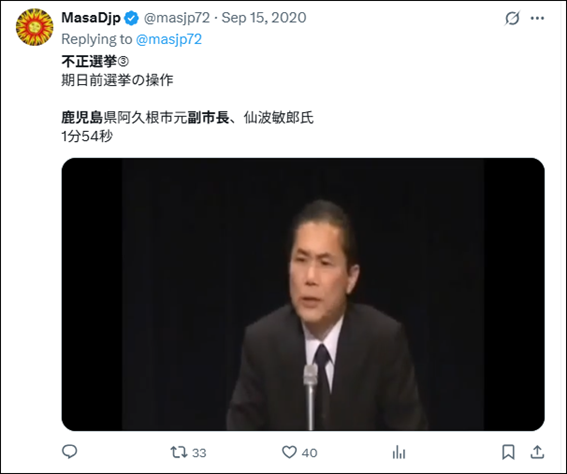The width and height of the screenshot is (567, 474).
Task: Click the share upload arrow icon
Action: pyautogui.click(x=537, y=452)
